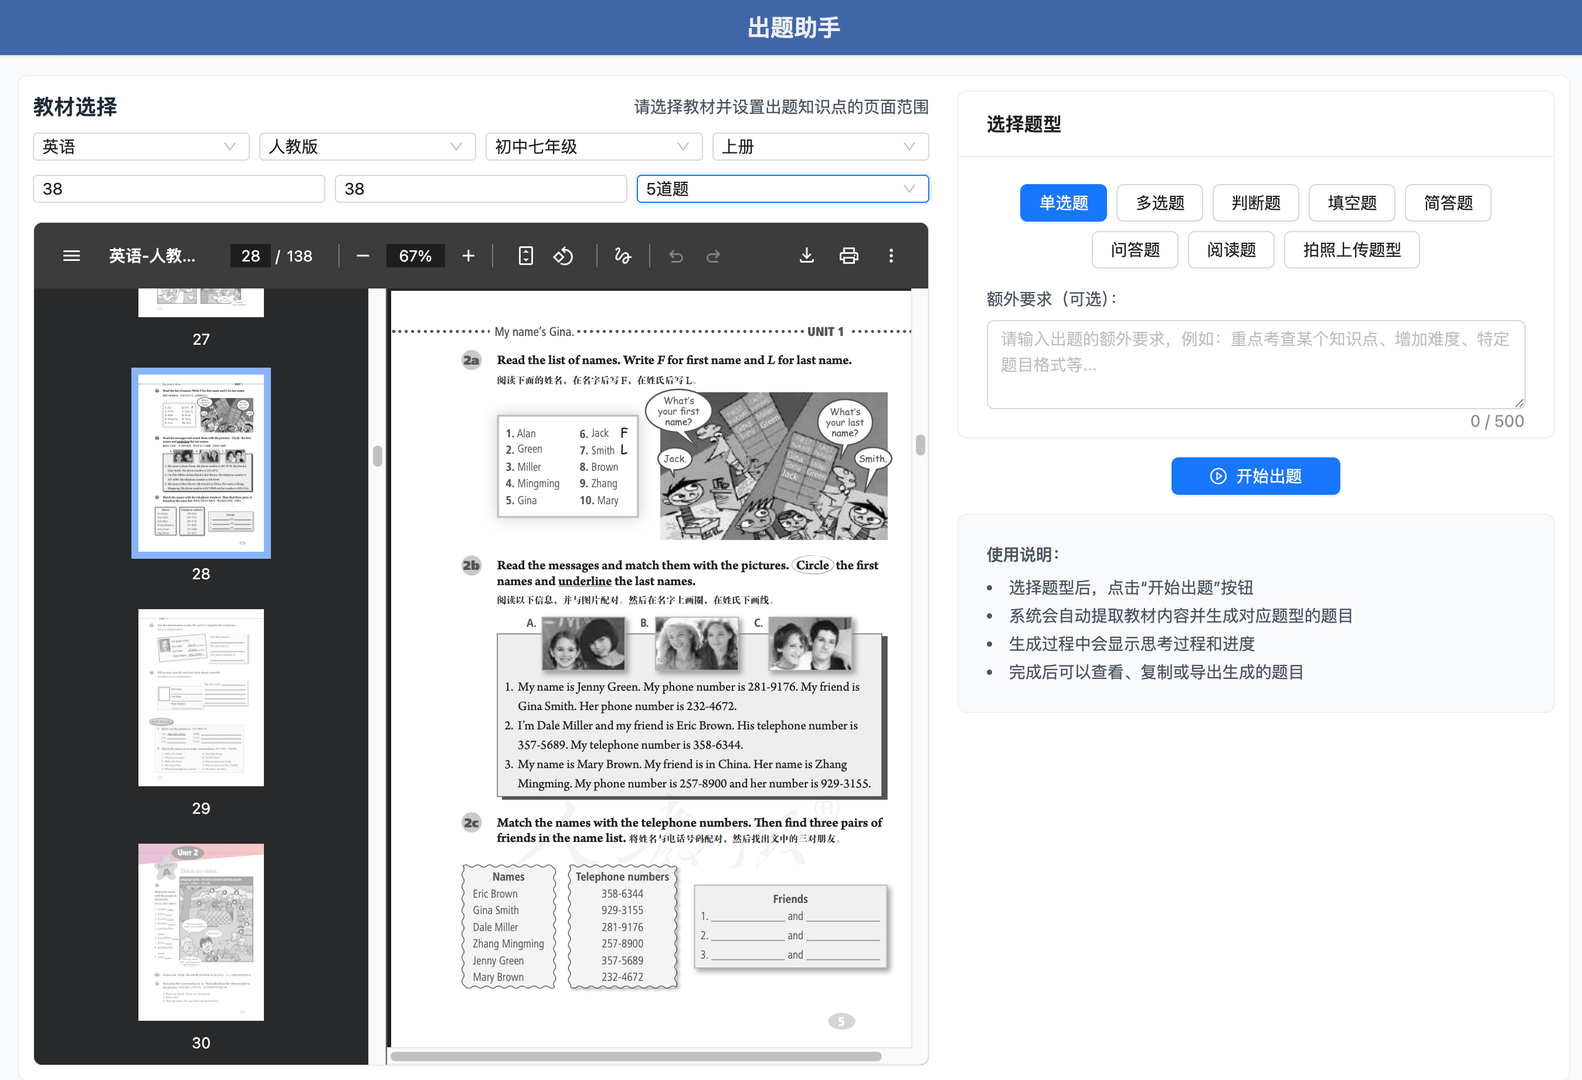This screenshot has height=1080, width=1582.
Task: Click the document title 英语-人教...
Action: pos(152,256)
